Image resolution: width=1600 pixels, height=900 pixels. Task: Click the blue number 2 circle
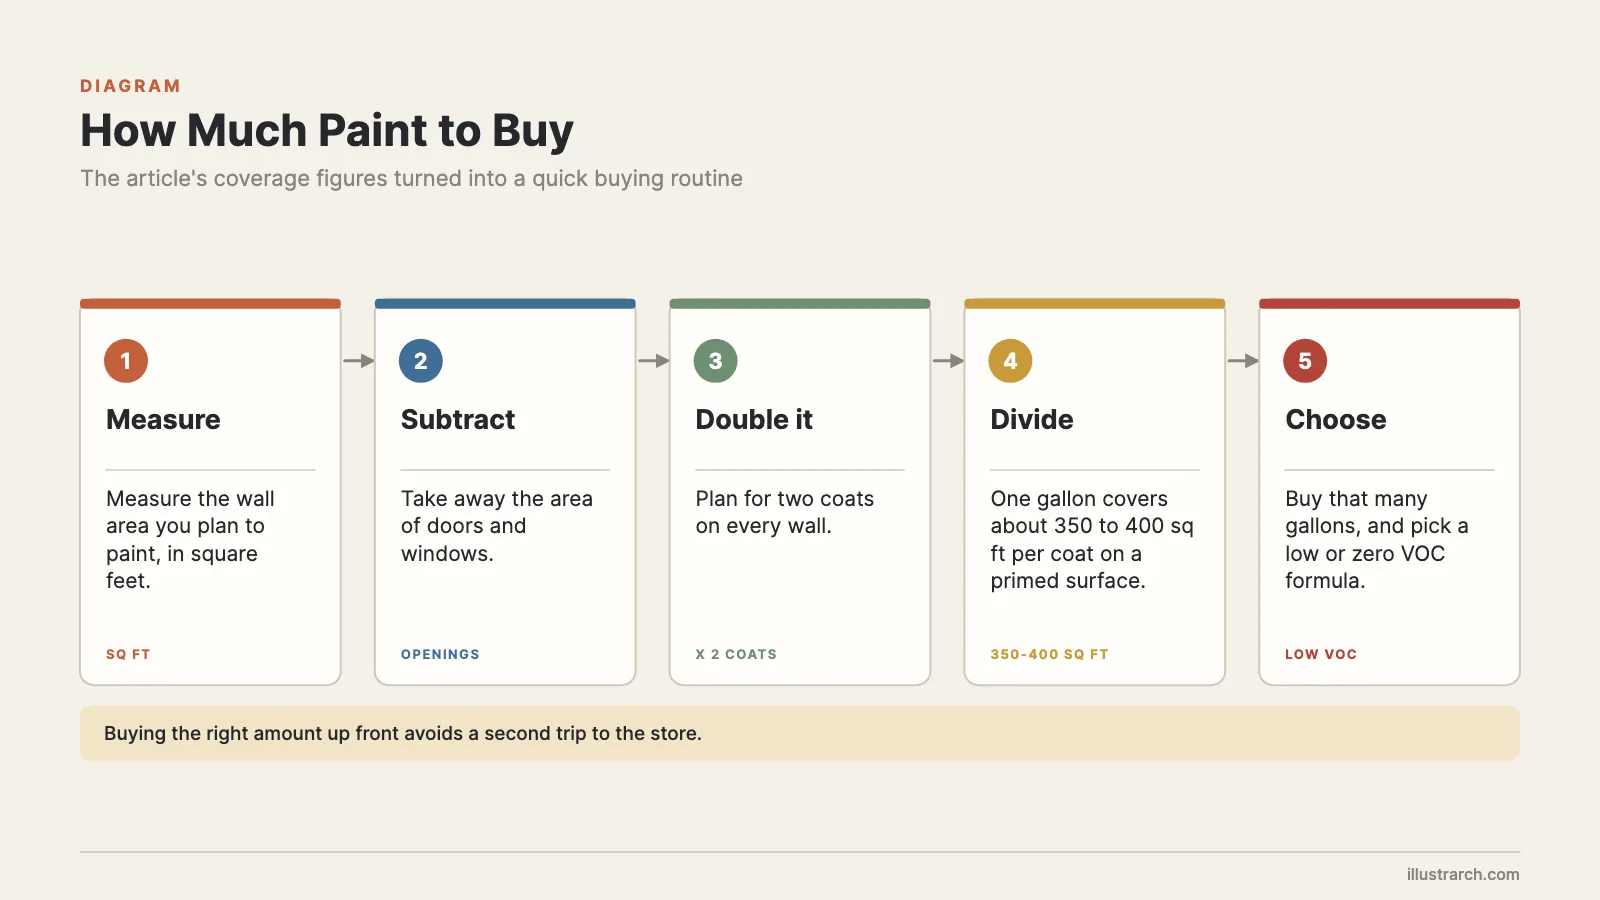coord(421,361)
